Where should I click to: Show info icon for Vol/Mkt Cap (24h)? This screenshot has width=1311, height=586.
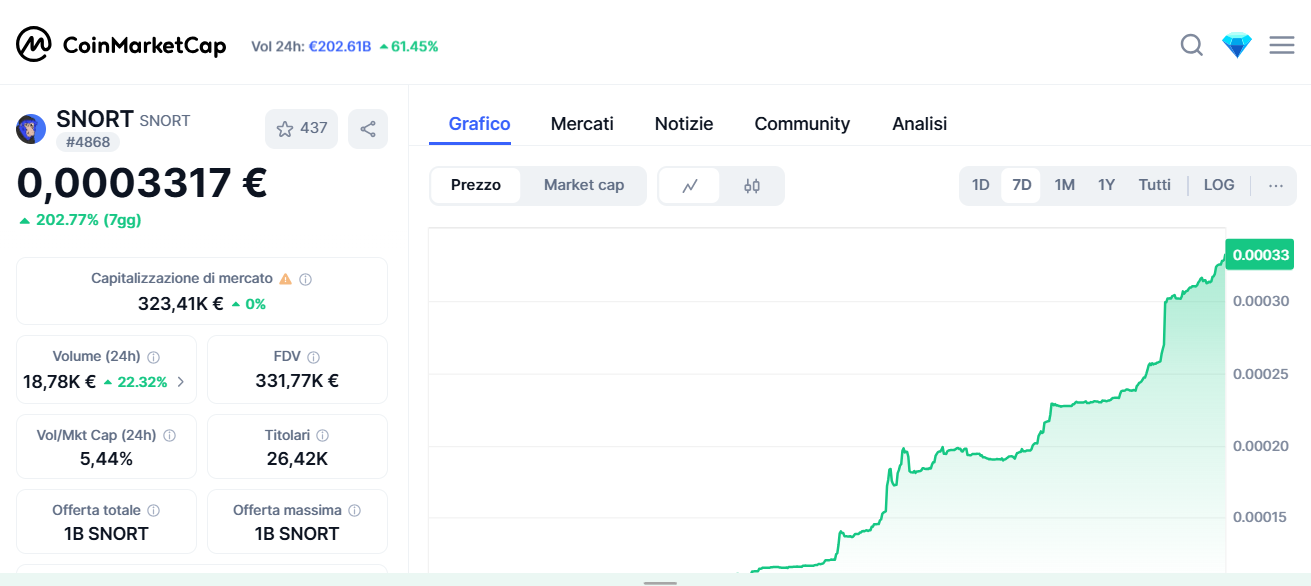pos(169,436)
